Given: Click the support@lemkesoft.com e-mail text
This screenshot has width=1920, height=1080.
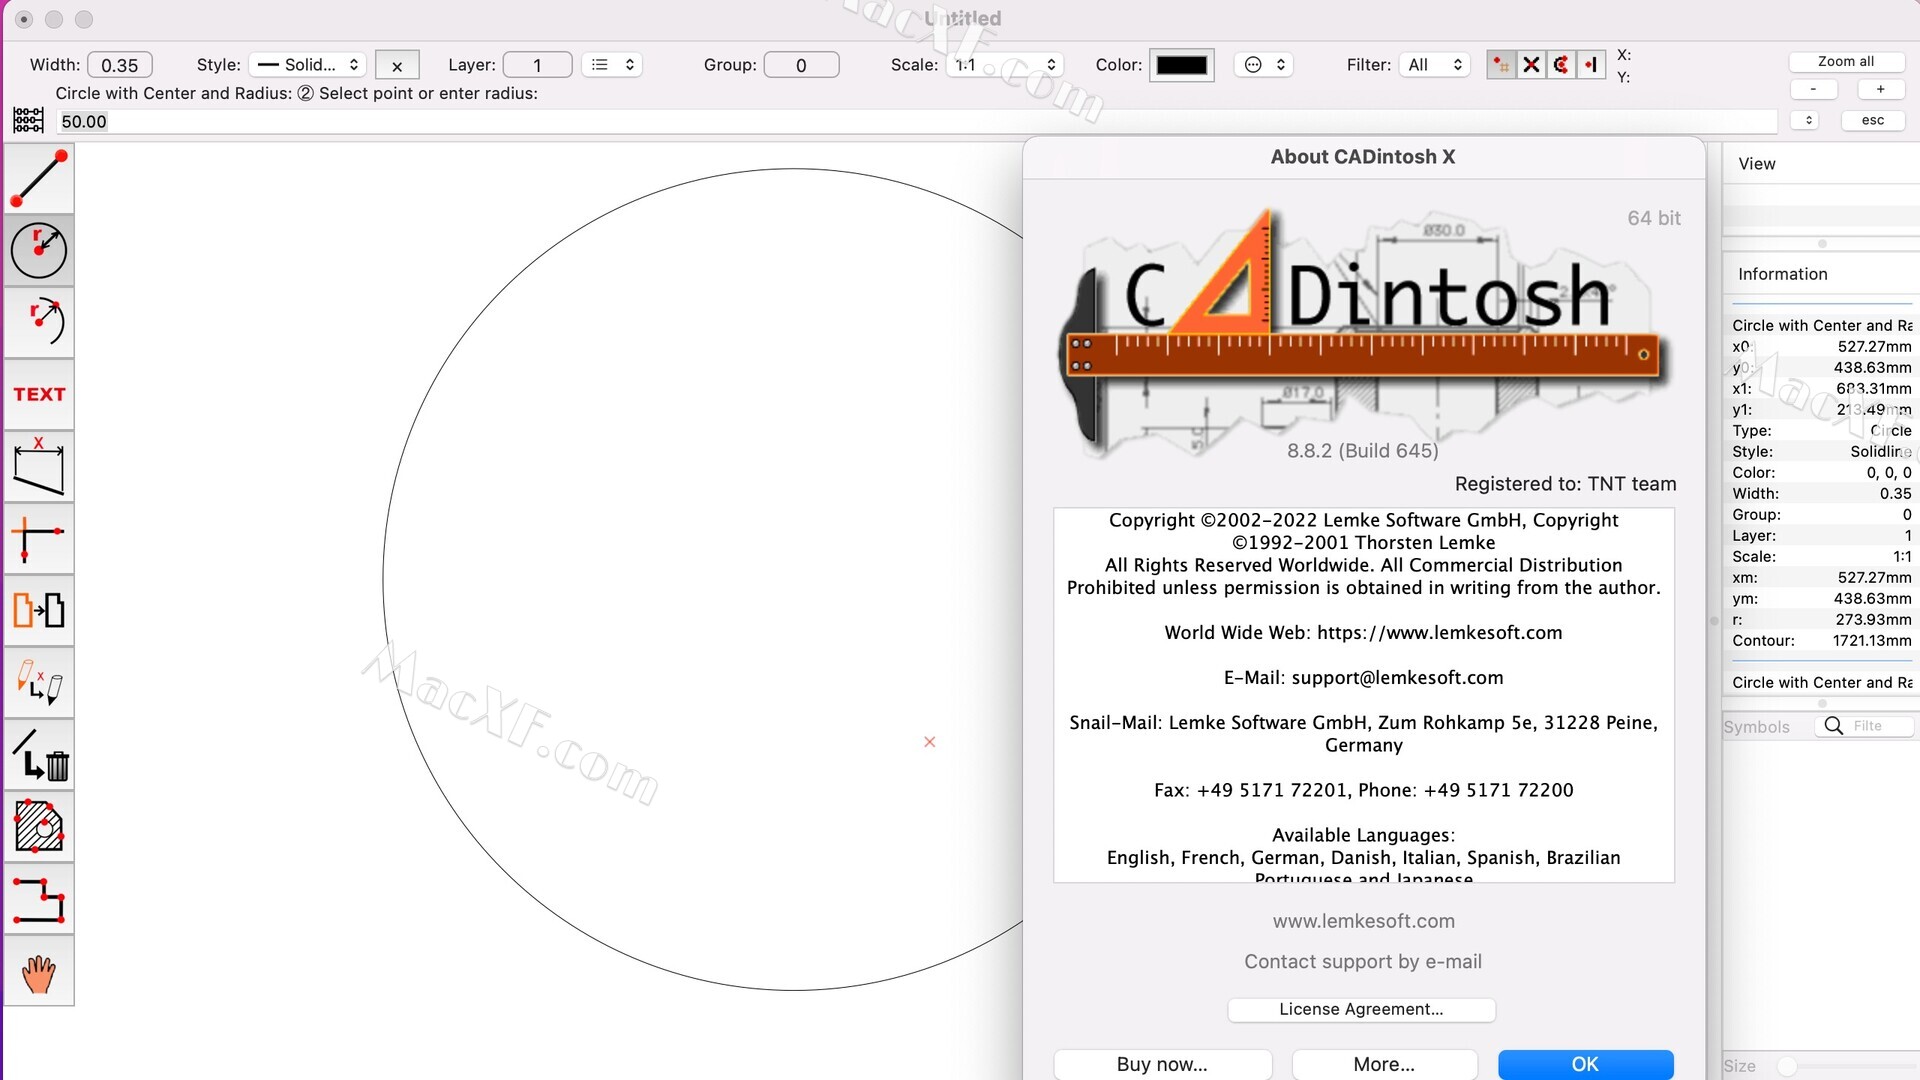Looking at the screenshot, I should 1397,678.
